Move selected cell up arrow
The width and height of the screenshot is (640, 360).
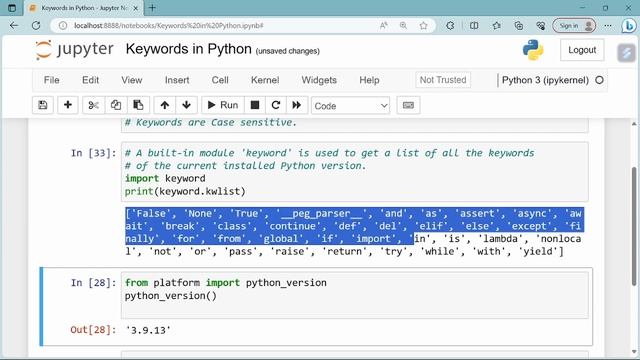point(165,105)
